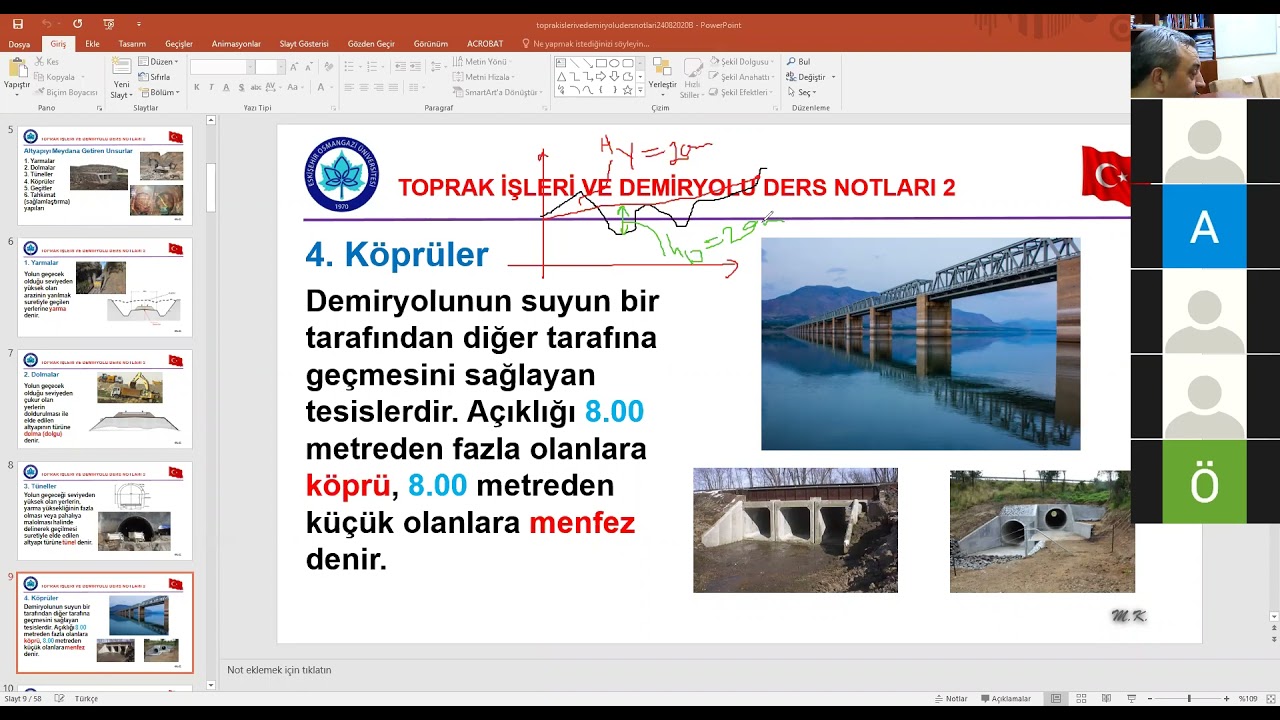This screenshot has height=720, width=1280.
Task: Switch to the Ekle ribbon tab
Action: coord(92,44)
